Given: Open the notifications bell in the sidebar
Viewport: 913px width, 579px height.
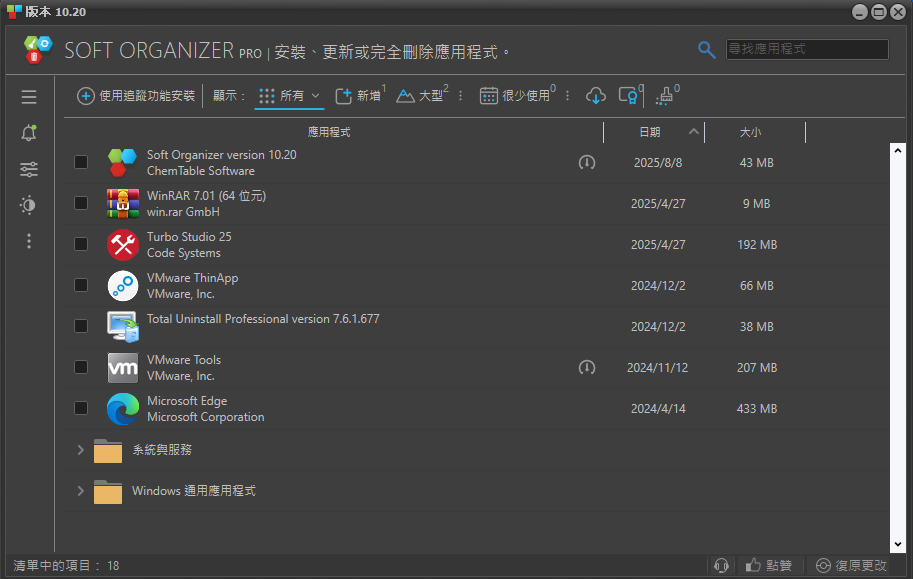Looking at the screenshot, I should tap(29, 133).
